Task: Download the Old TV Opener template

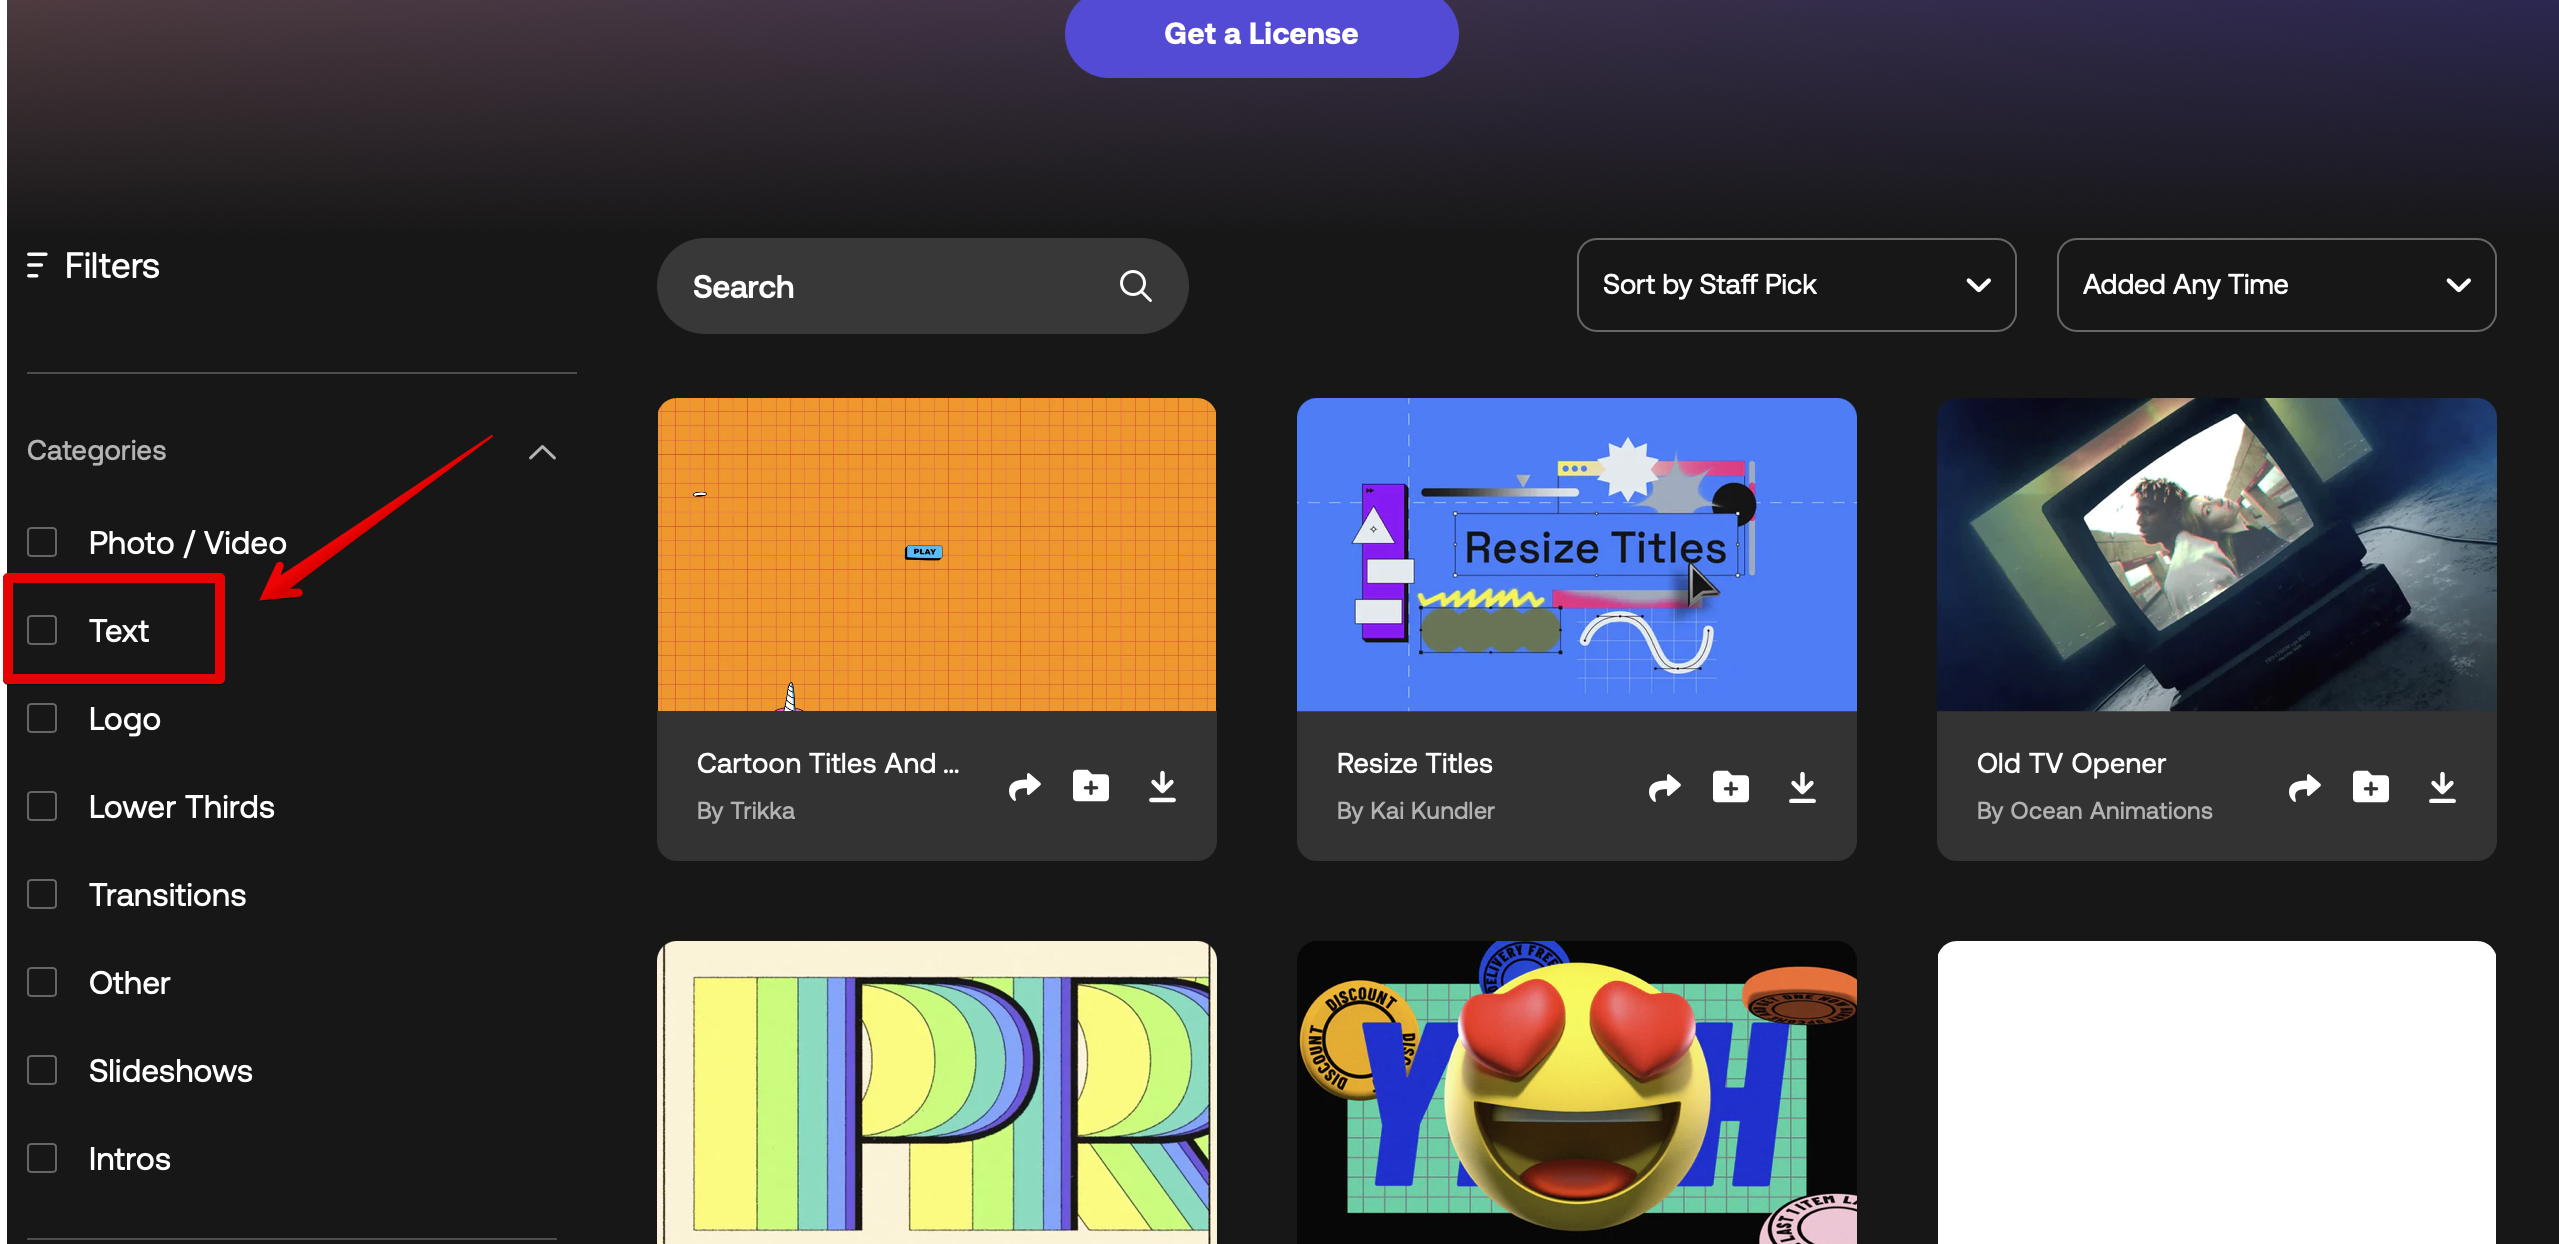Action: click(2442, 787)
